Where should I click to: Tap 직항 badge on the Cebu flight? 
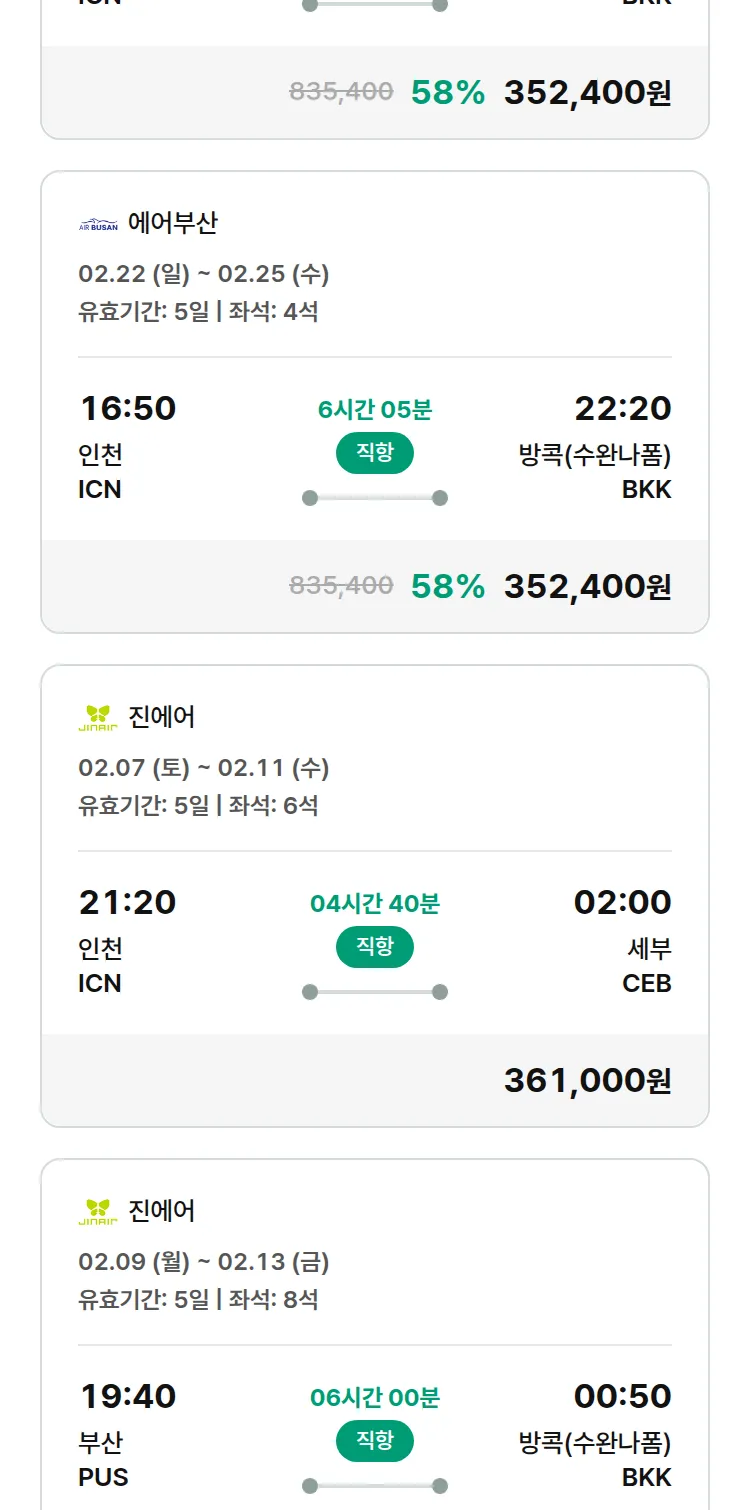374,947
